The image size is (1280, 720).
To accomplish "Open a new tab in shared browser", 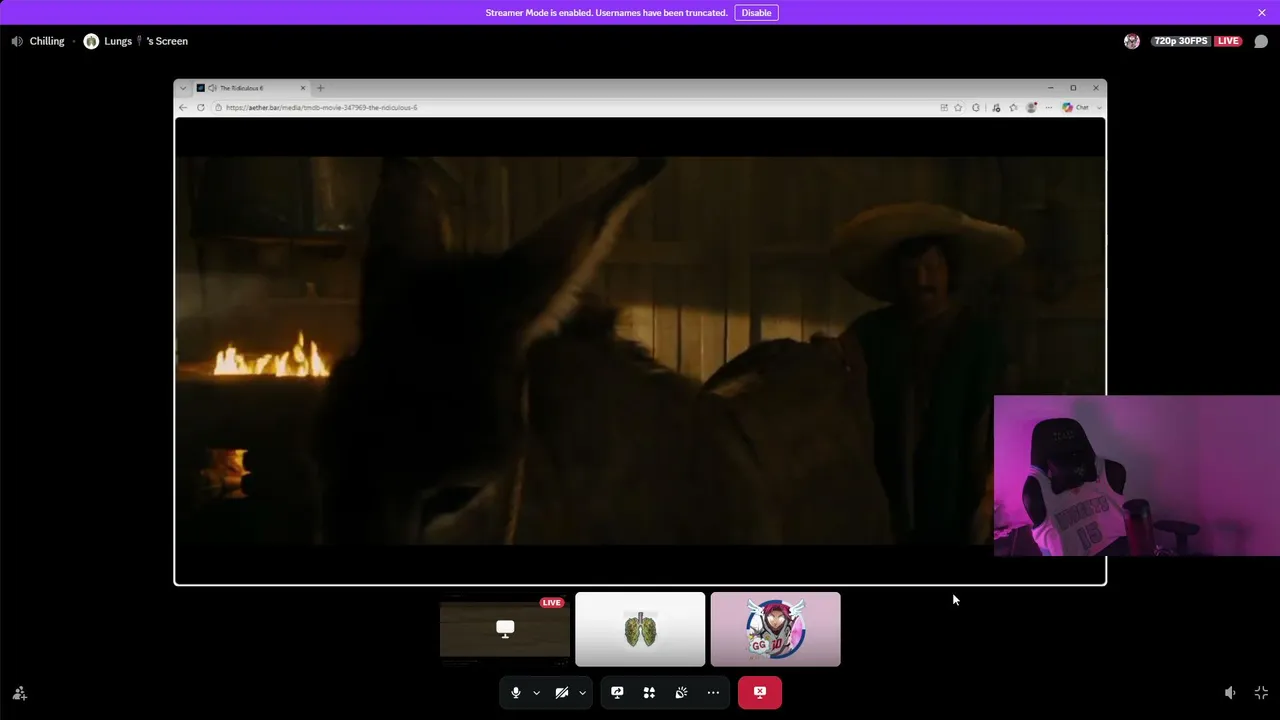I will [320, 88].
